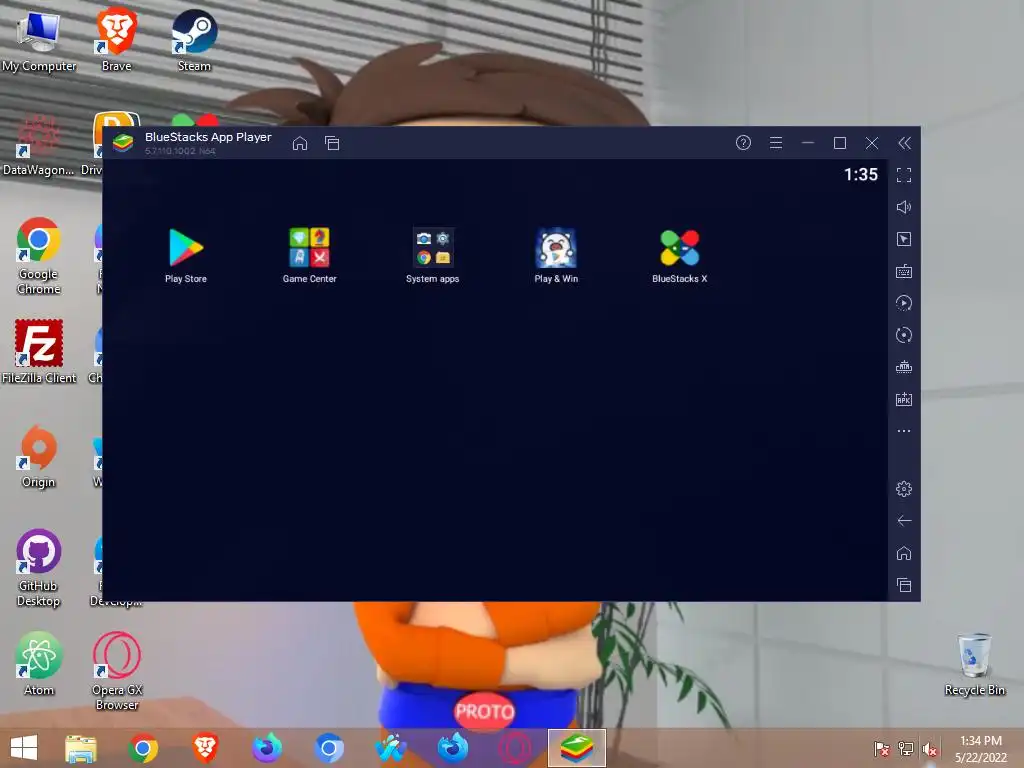Click the Install APK icon
This screenshot has width=1024, height=768.
(904, 399)
